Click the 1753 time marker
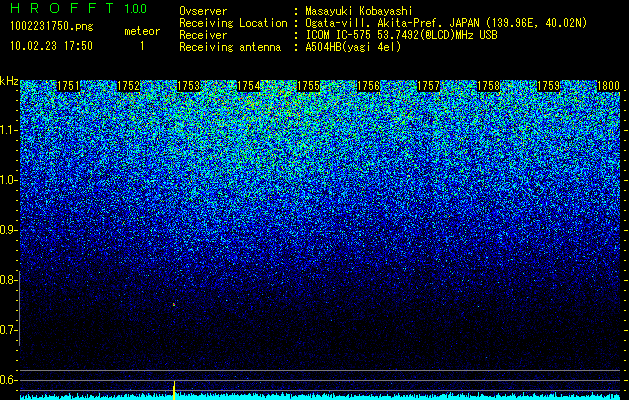 click(189, 86)
